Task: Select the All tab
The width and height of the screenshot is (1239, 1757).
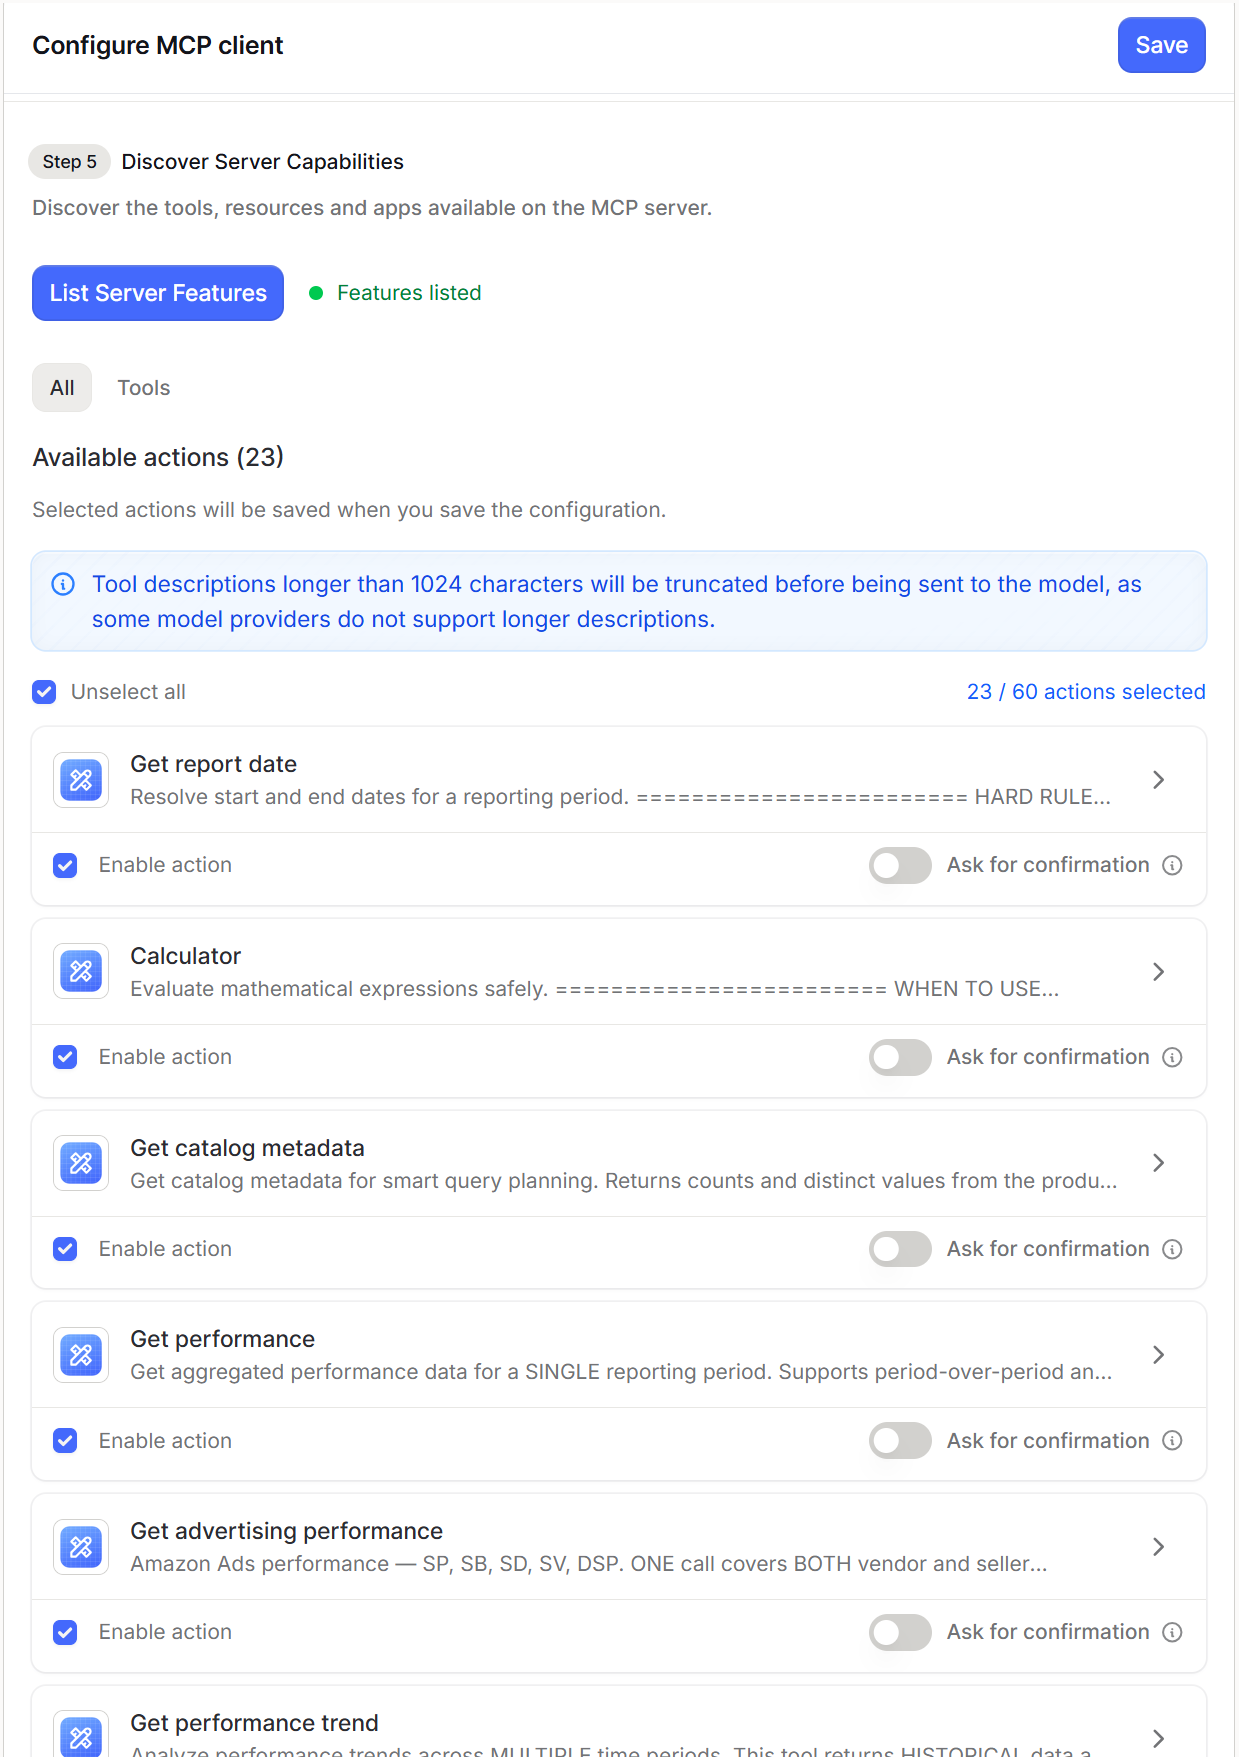Action: coord(62,388)
